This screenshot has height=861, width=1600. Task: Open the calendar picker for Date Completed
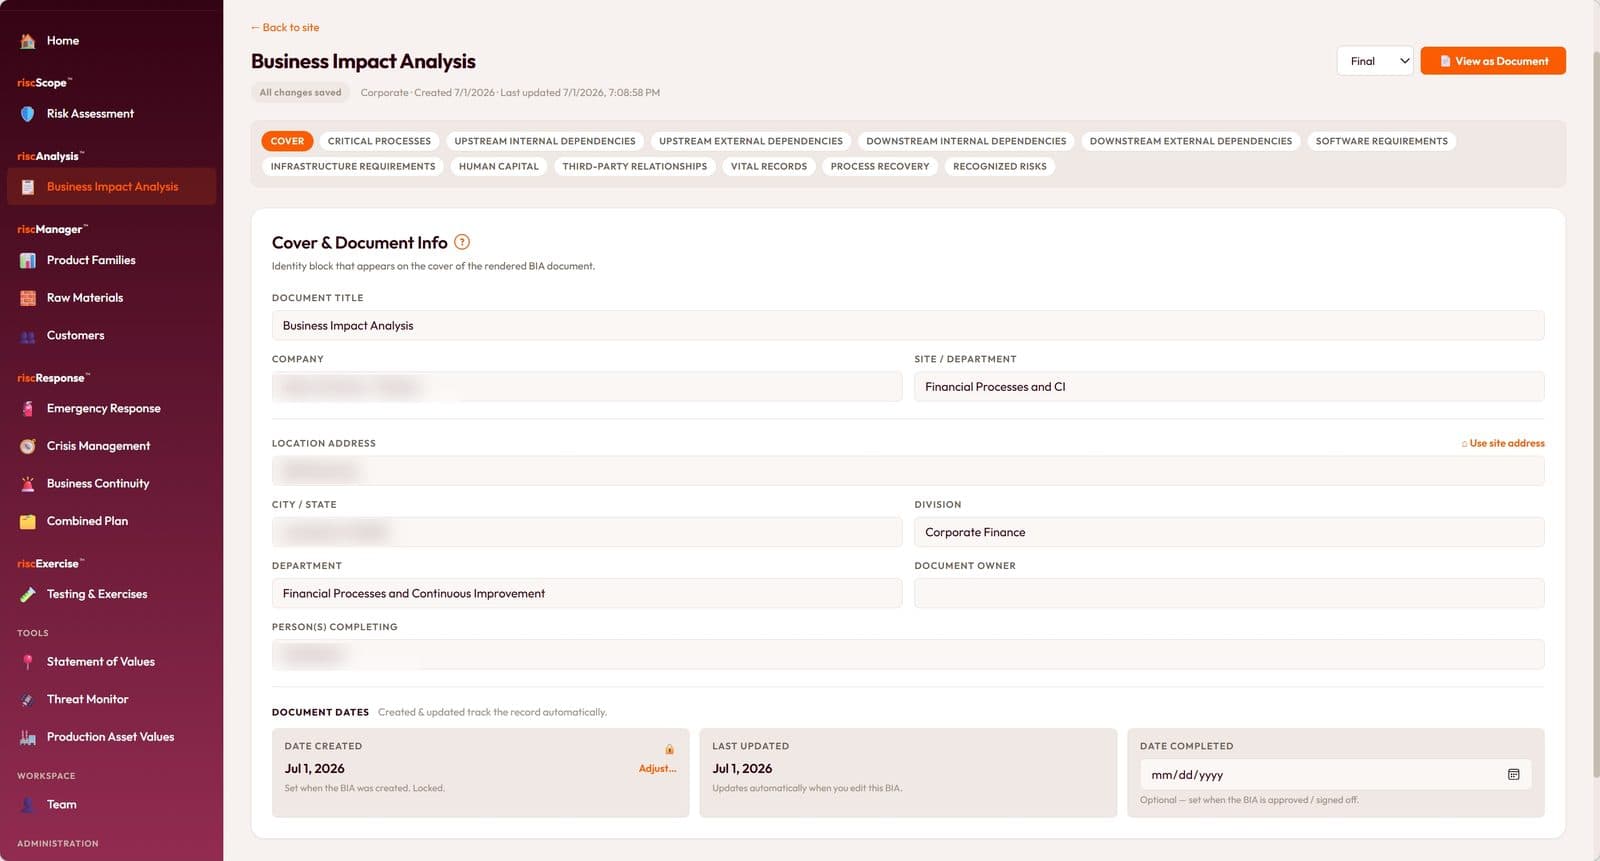pos(1514,775)
